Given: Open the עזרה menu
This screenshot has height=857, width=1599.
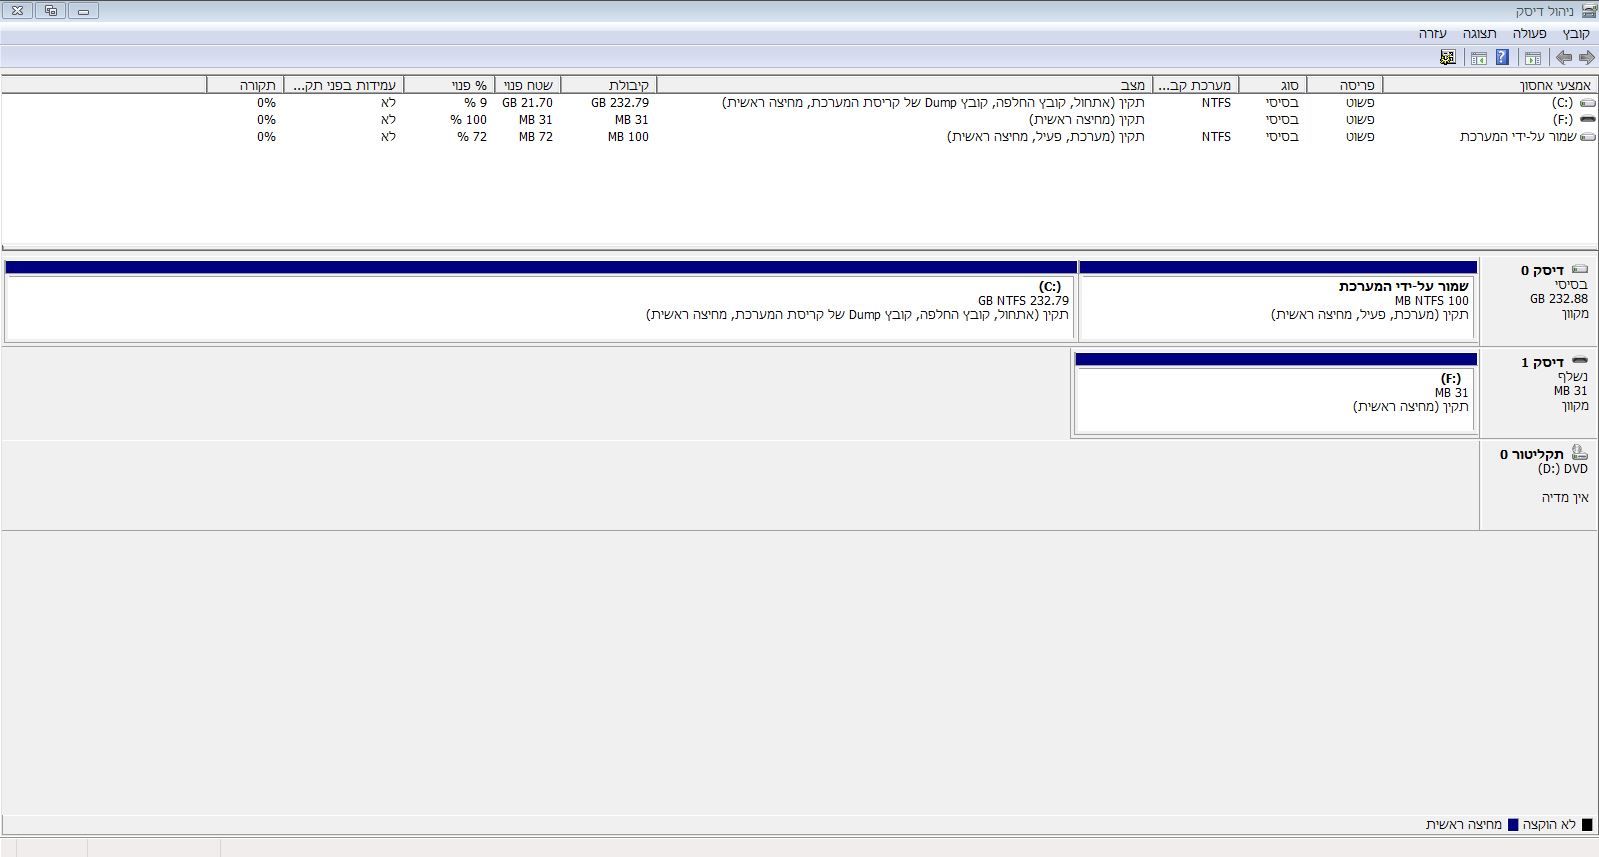Looking at the screenshot, I should tap(1433, 33).
